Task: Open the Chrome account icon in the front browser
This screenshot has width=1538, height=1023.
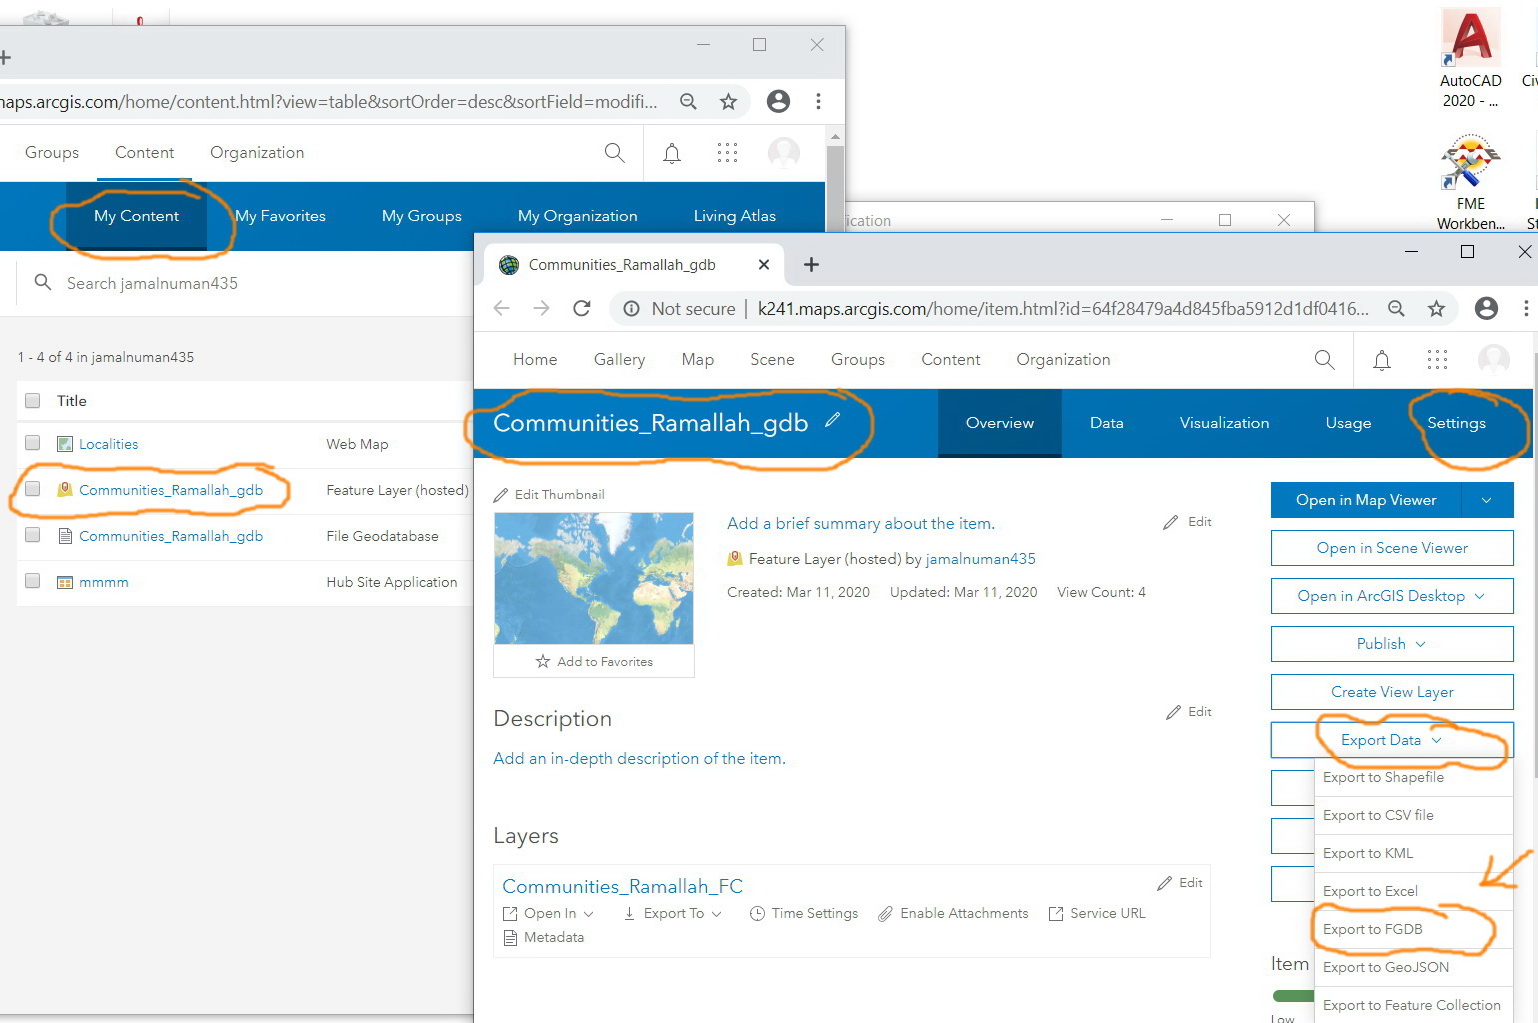Action: [1487, 309]
